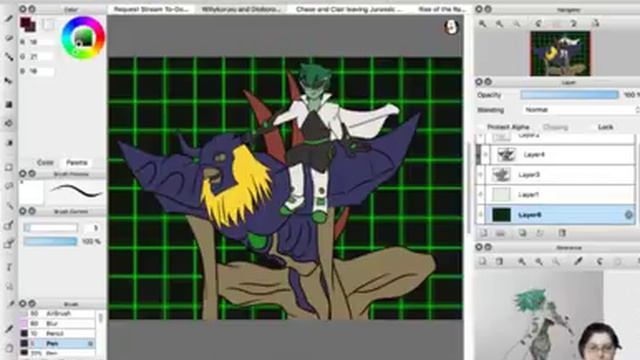Rotate canvas right in Navigator

(x=573, y=24)
